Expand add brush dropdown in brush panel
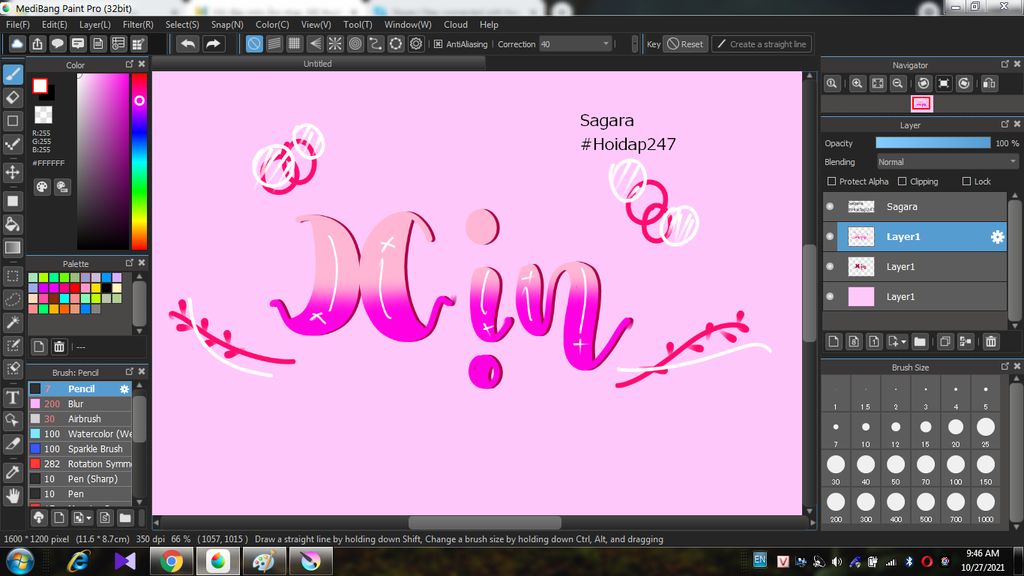 coord(89,518)
